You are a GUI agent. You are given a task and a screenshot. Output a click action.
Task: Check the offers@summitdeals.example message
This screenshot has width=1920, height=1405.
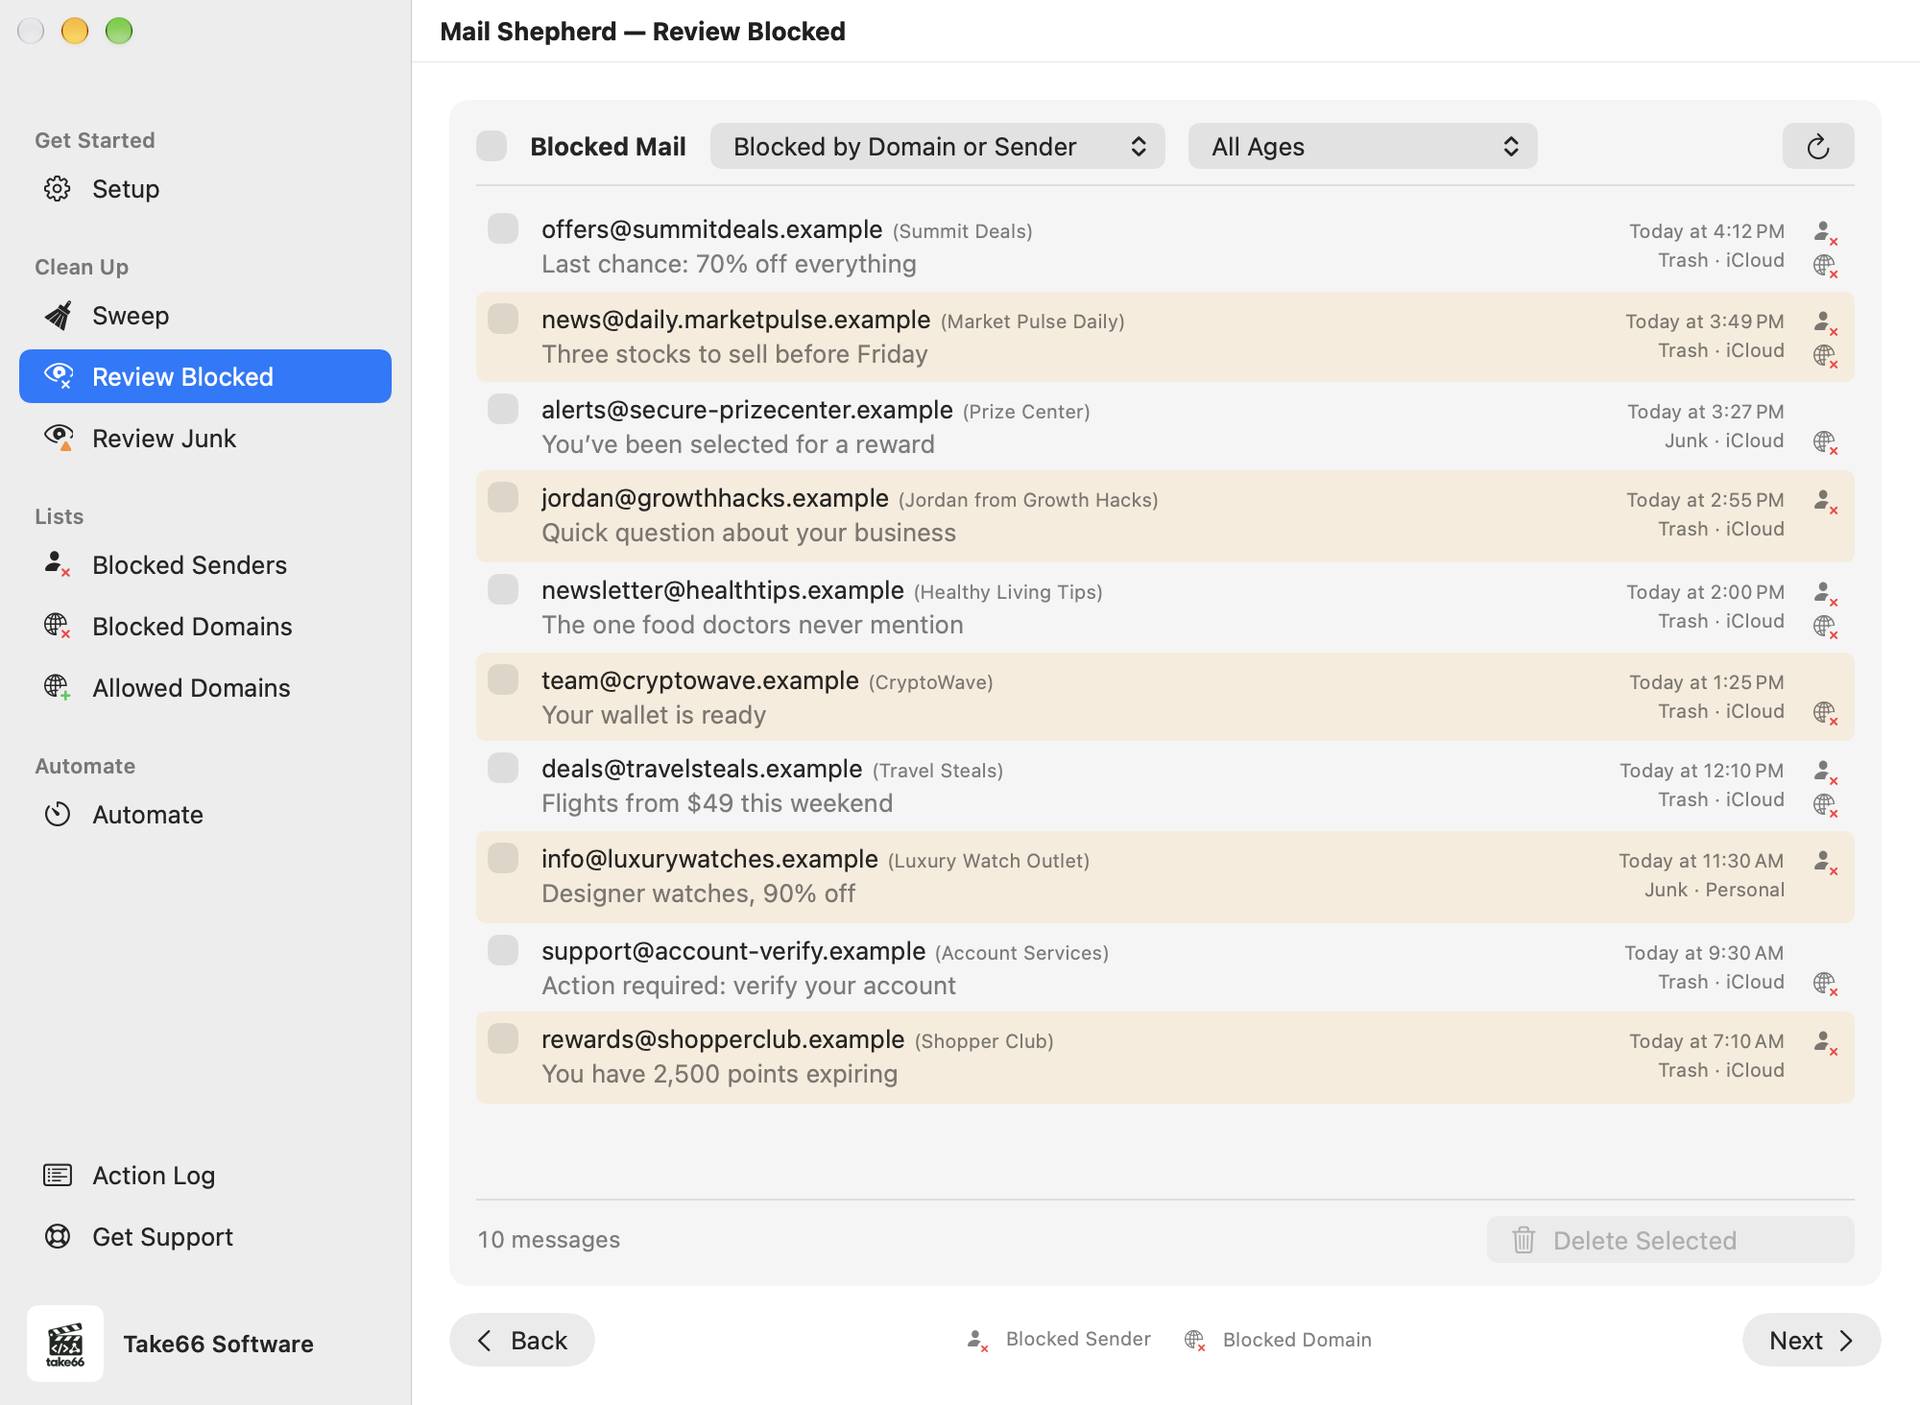point(503,229)
